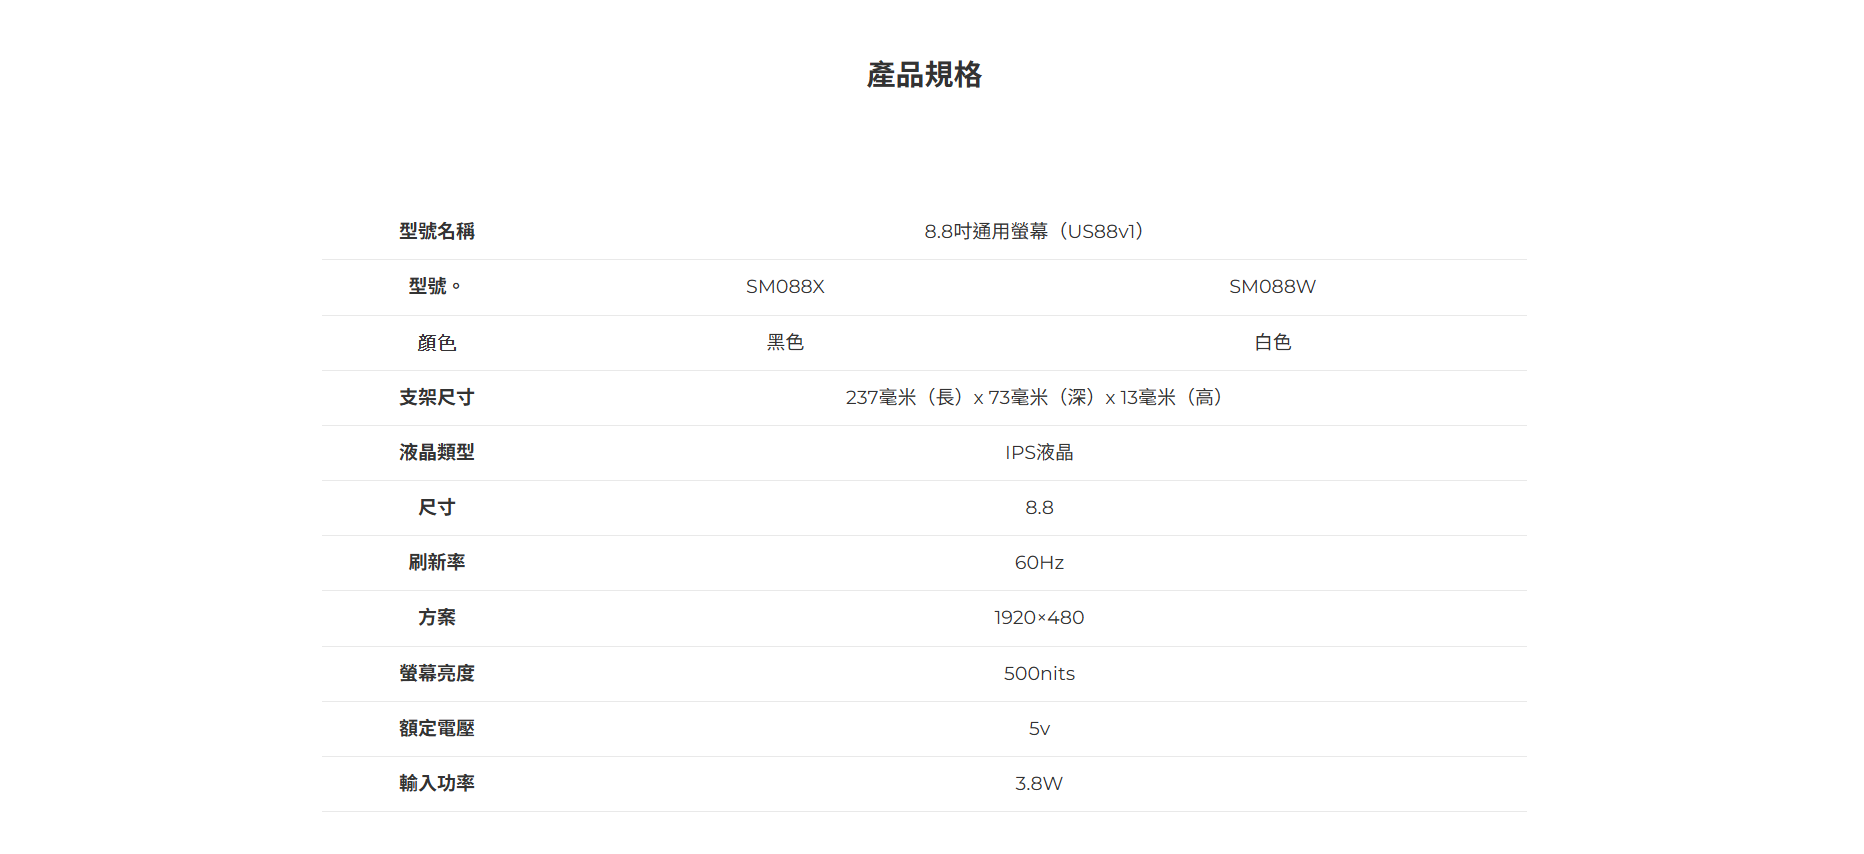Image resolution: width=1864 pixels, height=854 pixels.
Task: Select the IPS液晶 value
Action: pos(1039,453)
